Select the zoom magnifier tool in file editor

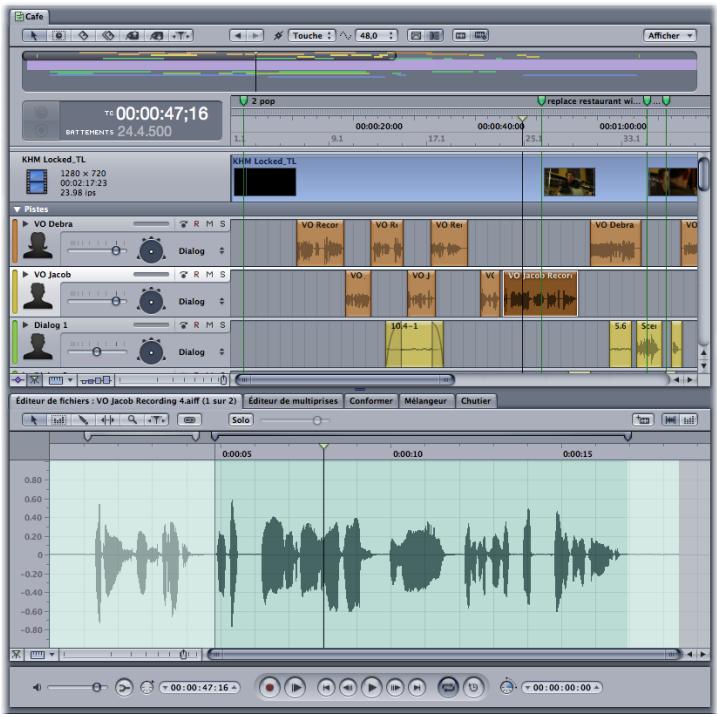click(132, 420)
